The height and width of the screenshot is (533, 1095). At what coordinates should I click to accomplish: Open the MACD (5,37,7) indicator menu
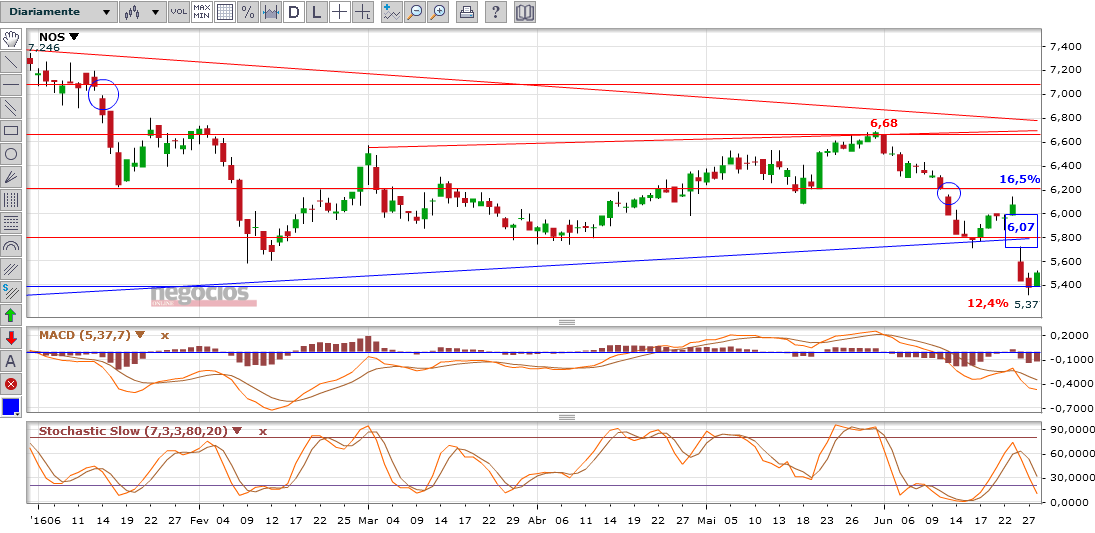click(x=140, y=336)
